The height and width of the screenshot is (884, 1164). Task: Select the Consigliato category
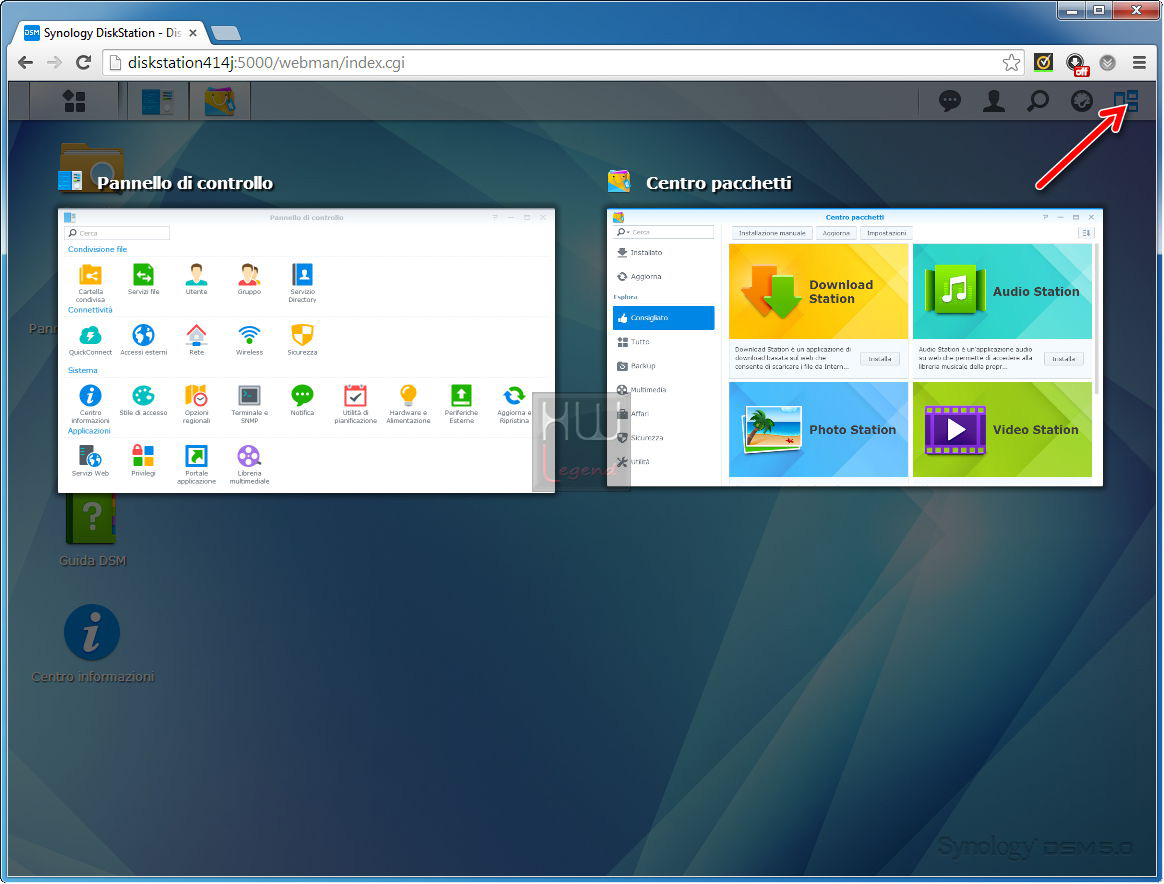[x=664, y=318]
